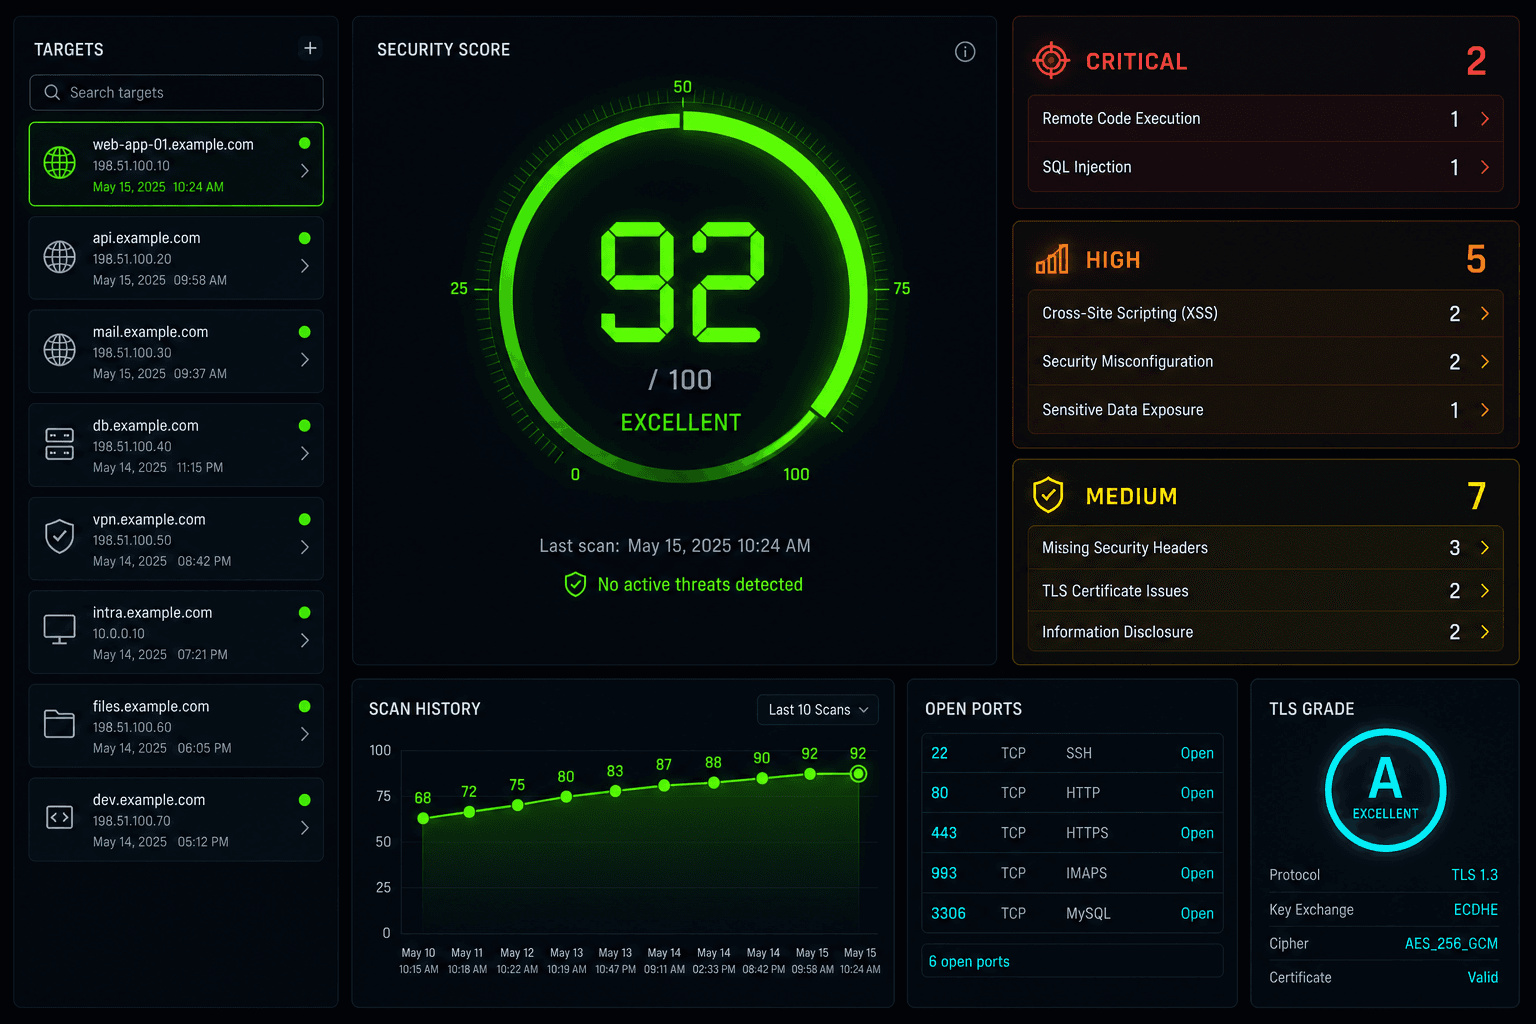Click the TLS grade A badge
Screen dimensions: 1536x1024
(x=1385, y=790)
